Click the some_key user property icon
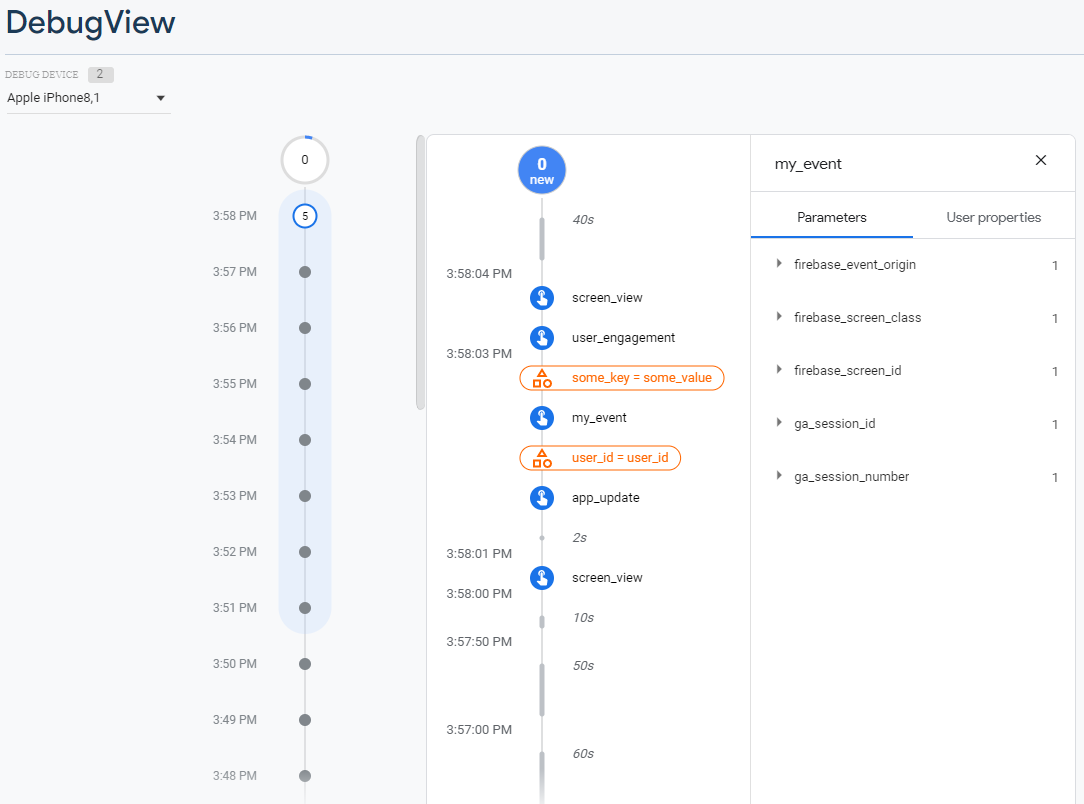Screen dimensions: 1084x804 tap(542, 378)
